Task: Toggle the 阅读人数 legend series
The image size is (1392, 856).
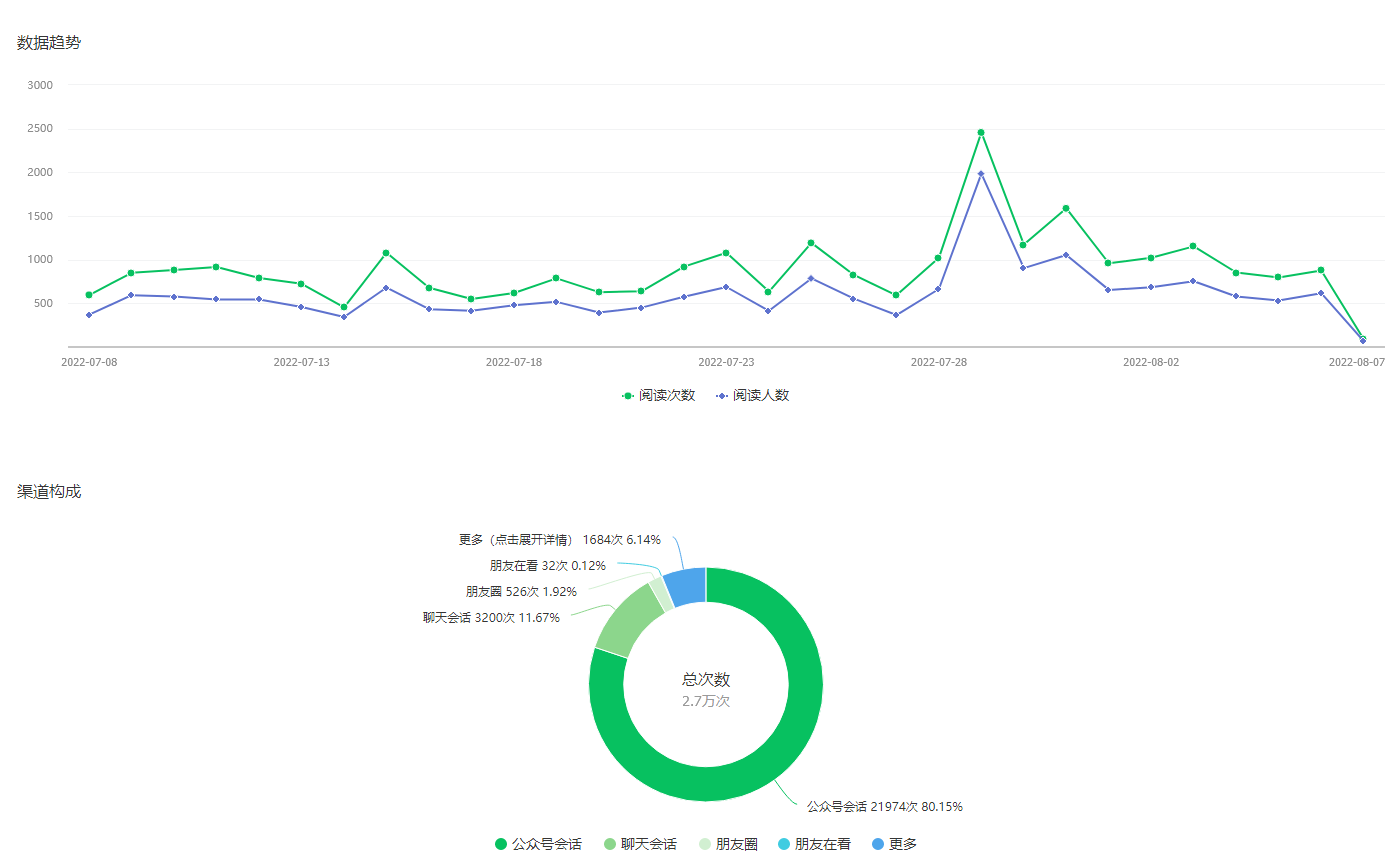Action: 752,395
